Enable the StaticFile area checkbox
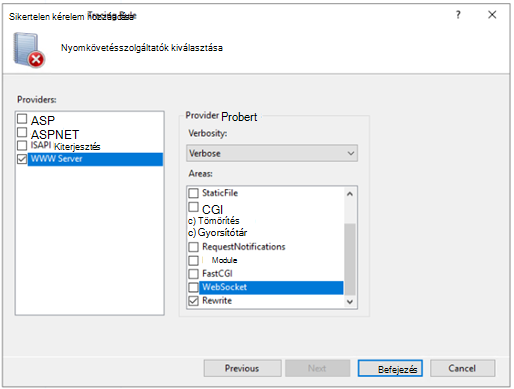The height and width of the screenshot is (389, 514). [x=193, y=193]
